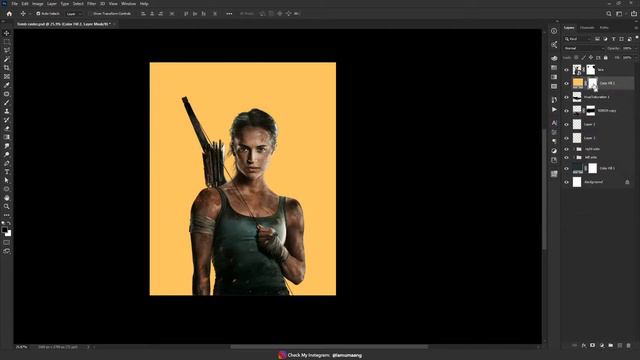Screen dimensions: 640x360
Task: Create a new group from panel footer
Action: [x=611, y=345]
